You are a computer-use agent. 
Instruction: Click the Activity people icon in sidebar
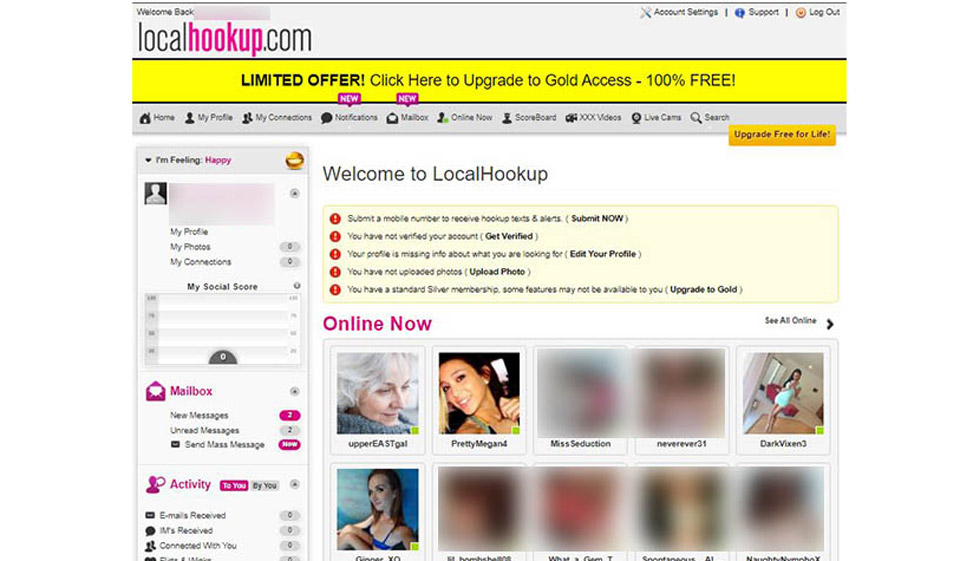156,484
